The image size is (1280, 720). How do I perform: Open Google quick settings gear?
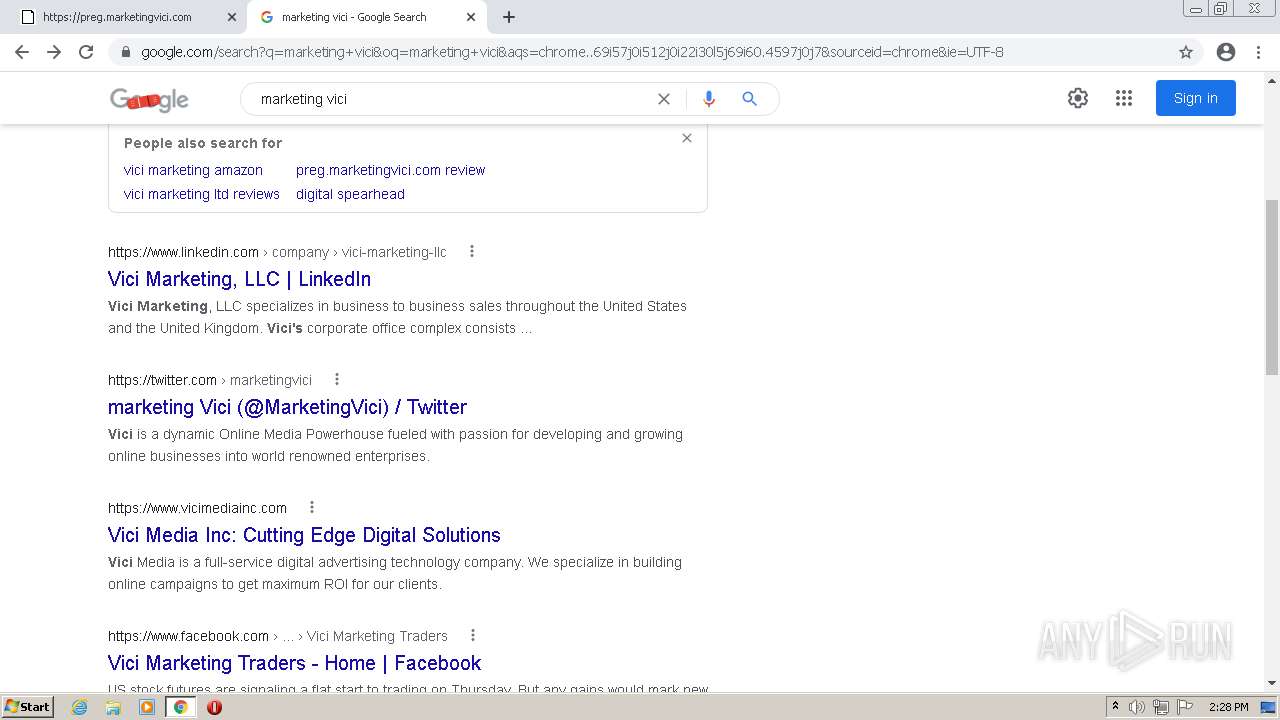[1078, 98]
